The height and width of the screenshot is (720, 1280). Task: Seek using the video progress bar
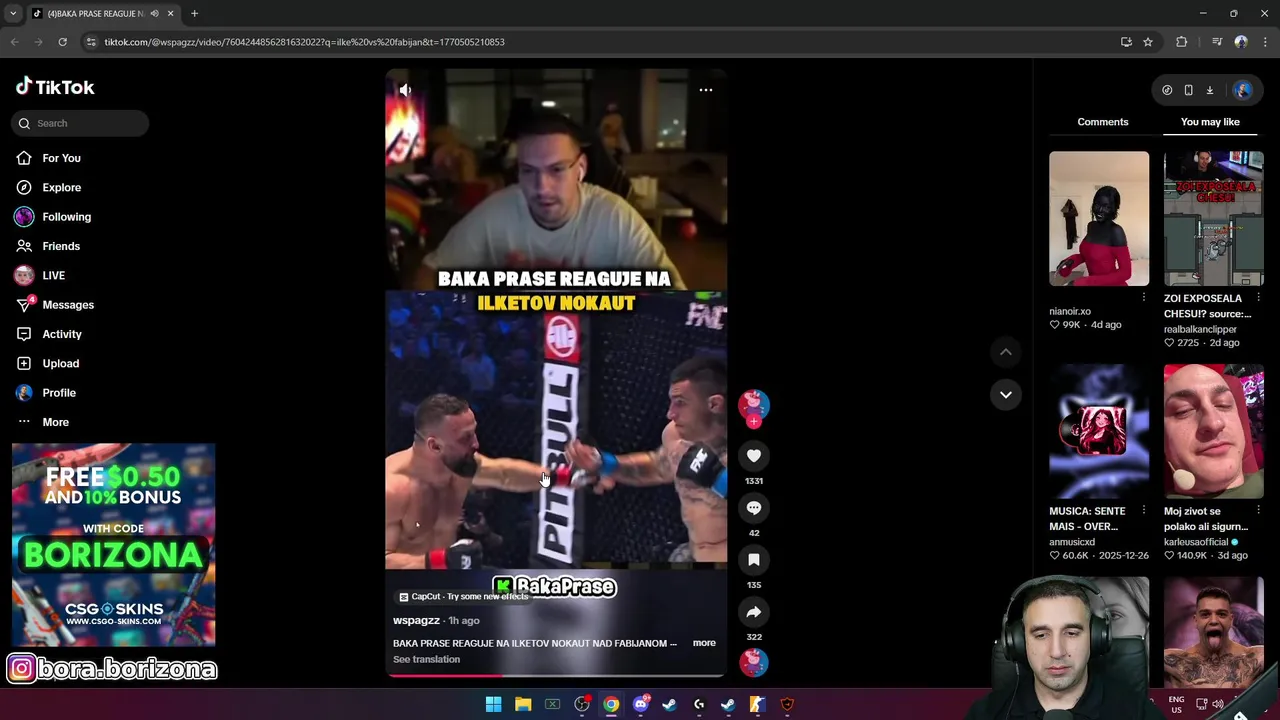[x=556, y=676]
